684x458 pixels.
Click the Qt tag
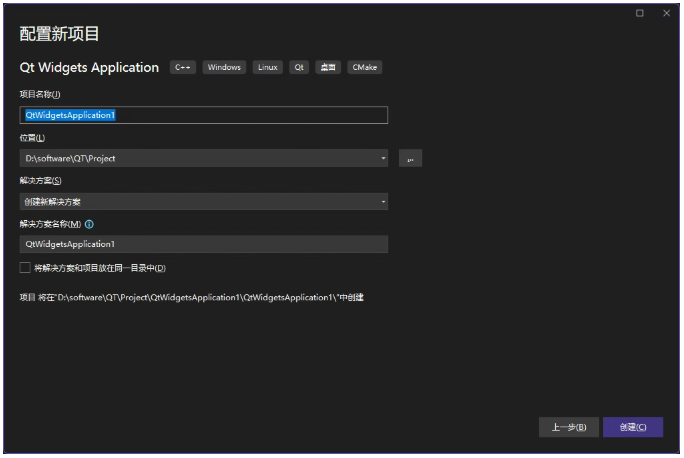coord(299,67)
